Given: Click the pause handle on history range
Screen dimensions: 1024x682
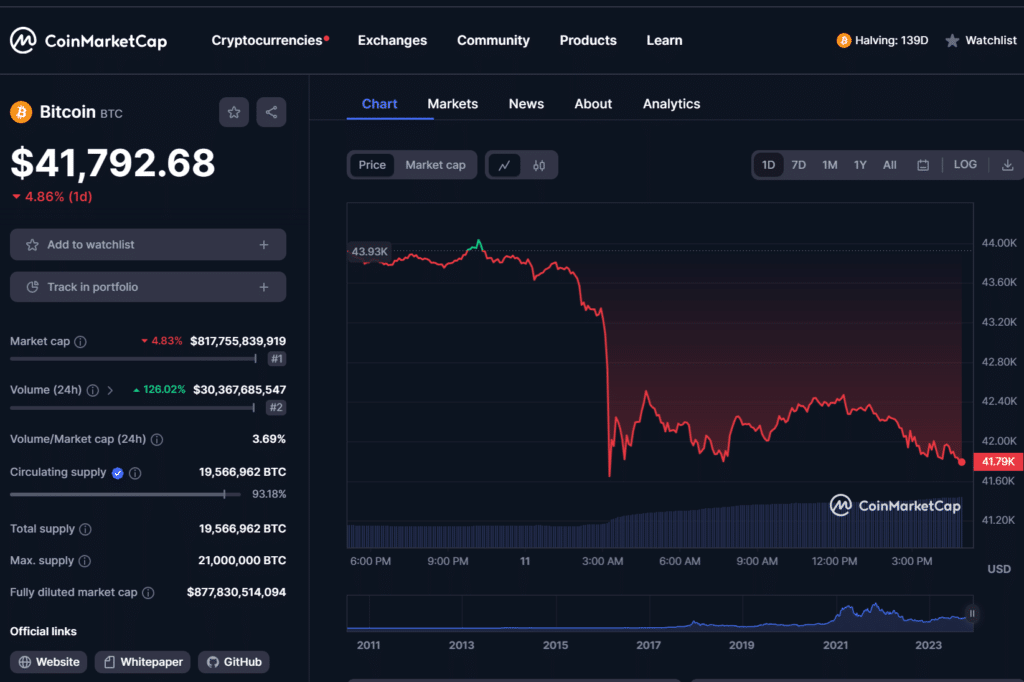Looking at the screenshot, I should (972, 613).
